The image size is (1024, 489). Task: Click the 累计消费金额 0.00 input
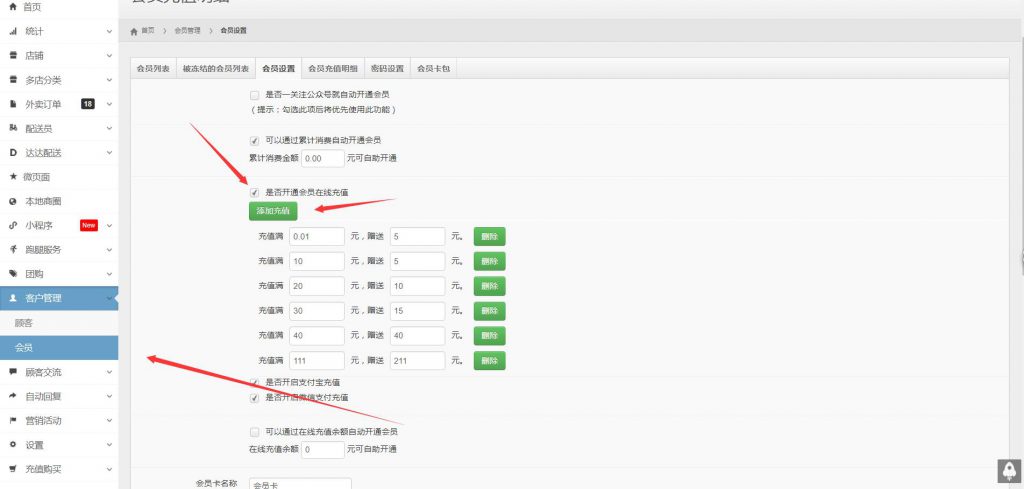[x=323, y=159]
